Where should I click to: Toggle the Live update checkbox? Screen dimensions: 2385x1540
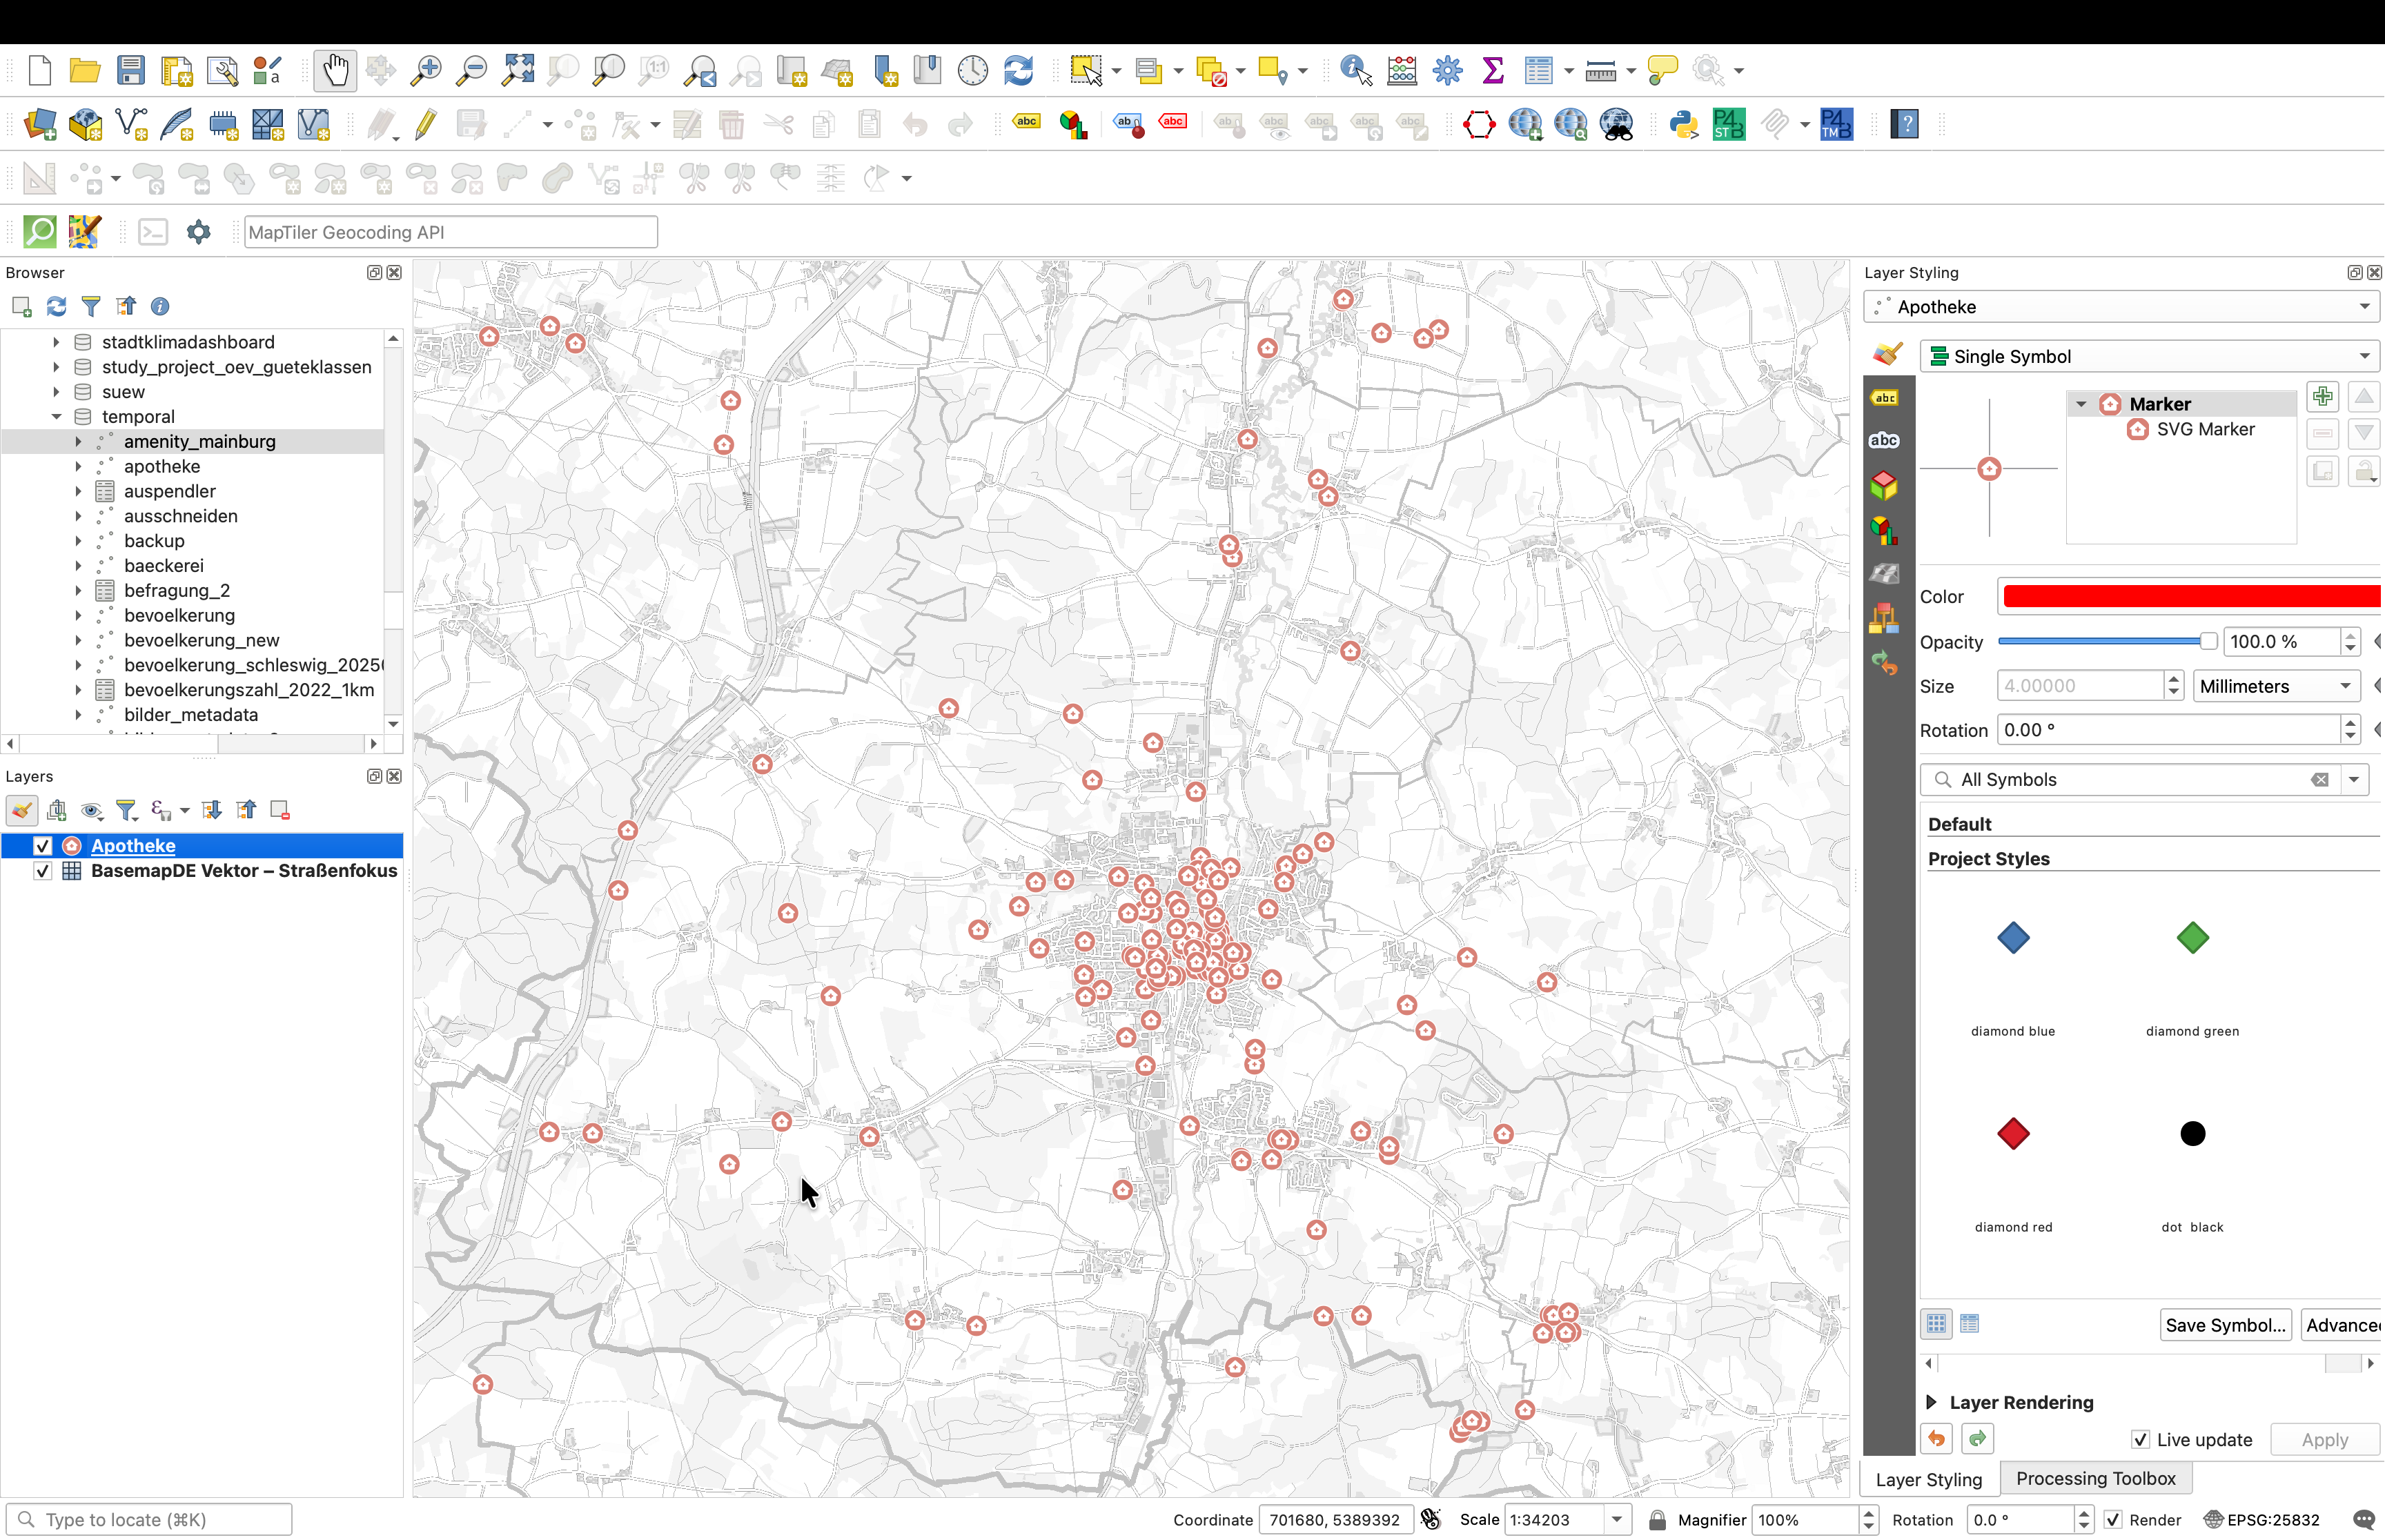click(2140, 1439)
